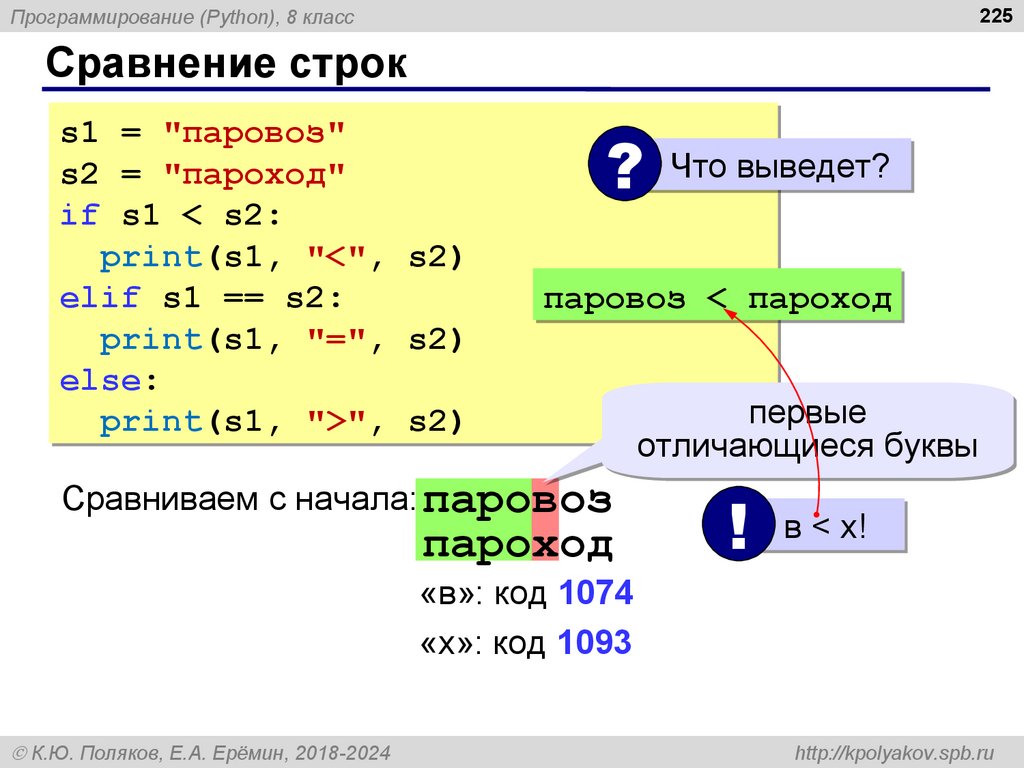Select the slide title 'Сравнение строк'
Viewport: 1024px width, 768px height.
click(x=226, y=63)
